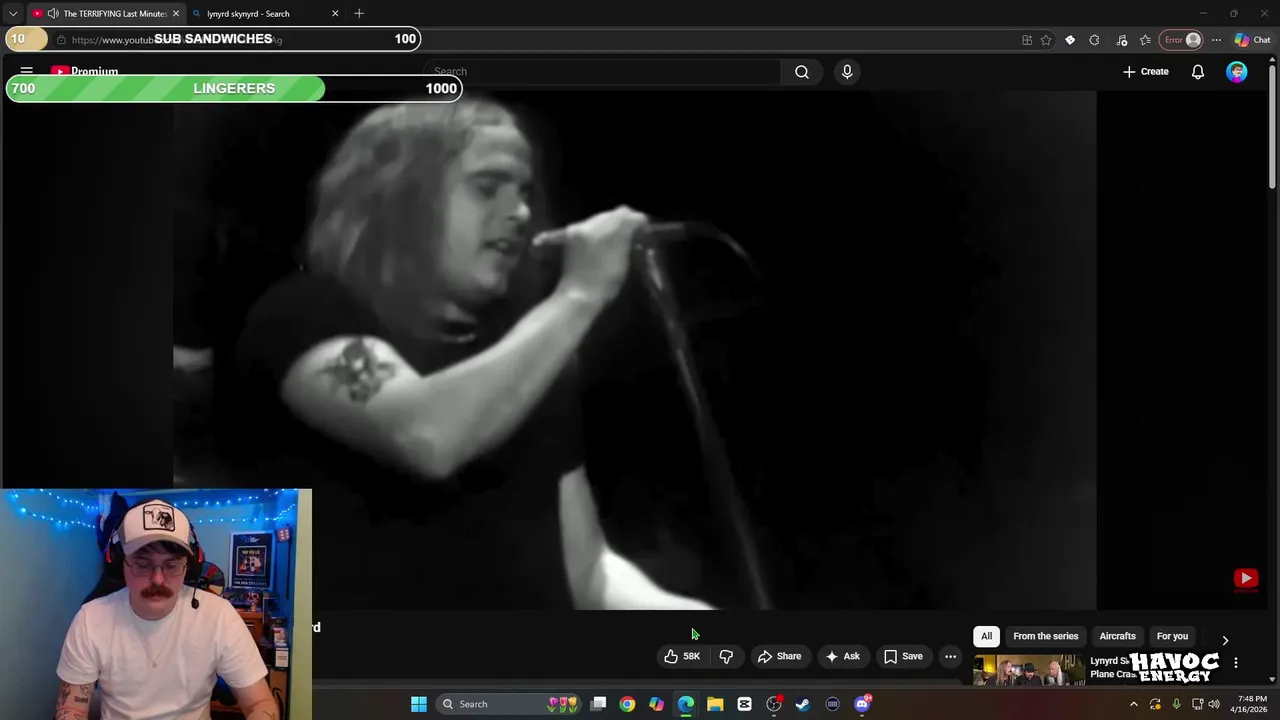Click the tray sync status icon

tap(1155, 704)
